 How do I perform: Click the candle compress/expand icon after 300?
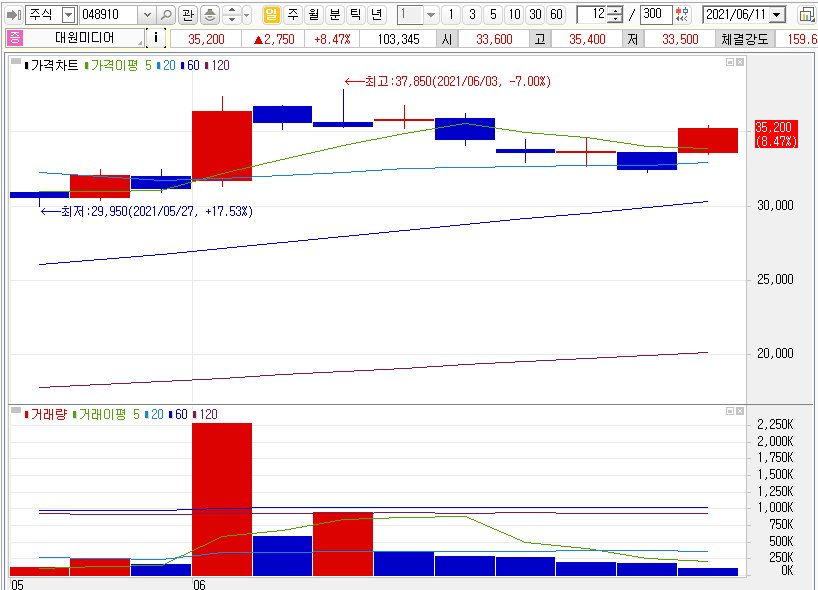coord(682,15)
